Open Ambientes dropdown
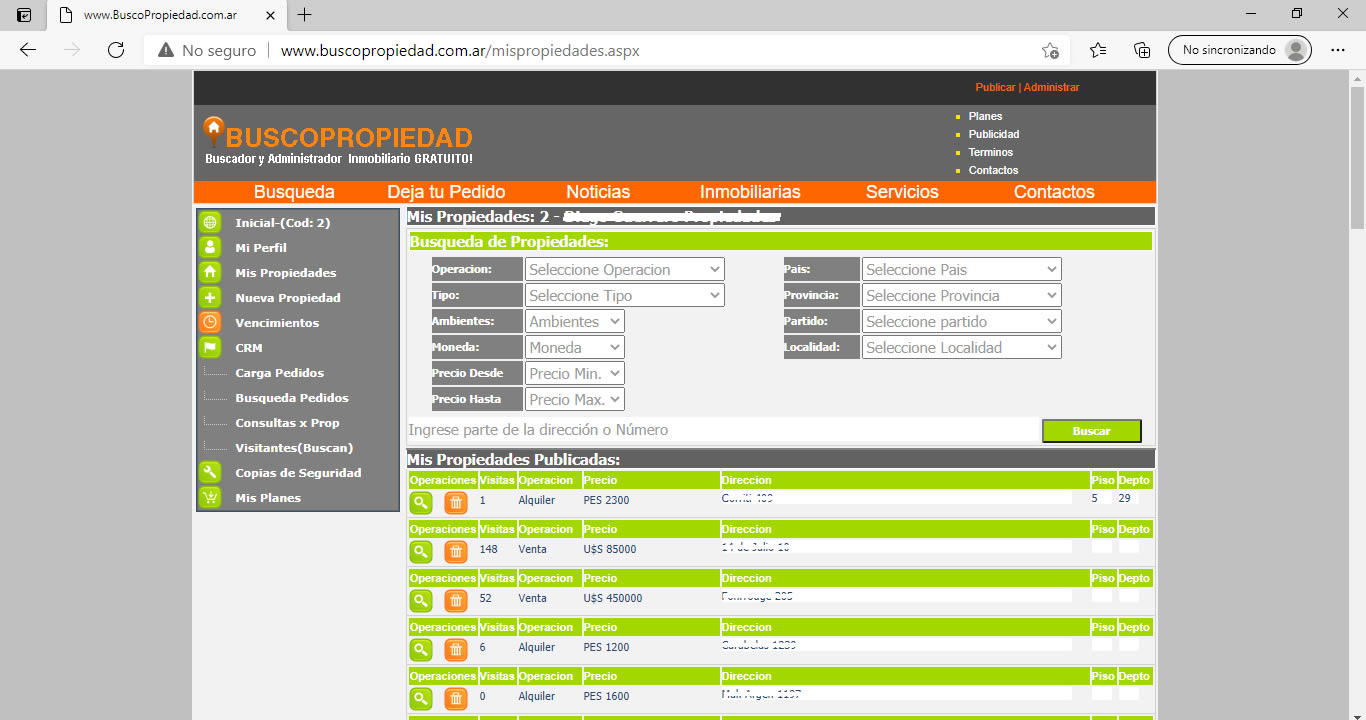Viewport: 1366px width, 720px height. point(575,322)
